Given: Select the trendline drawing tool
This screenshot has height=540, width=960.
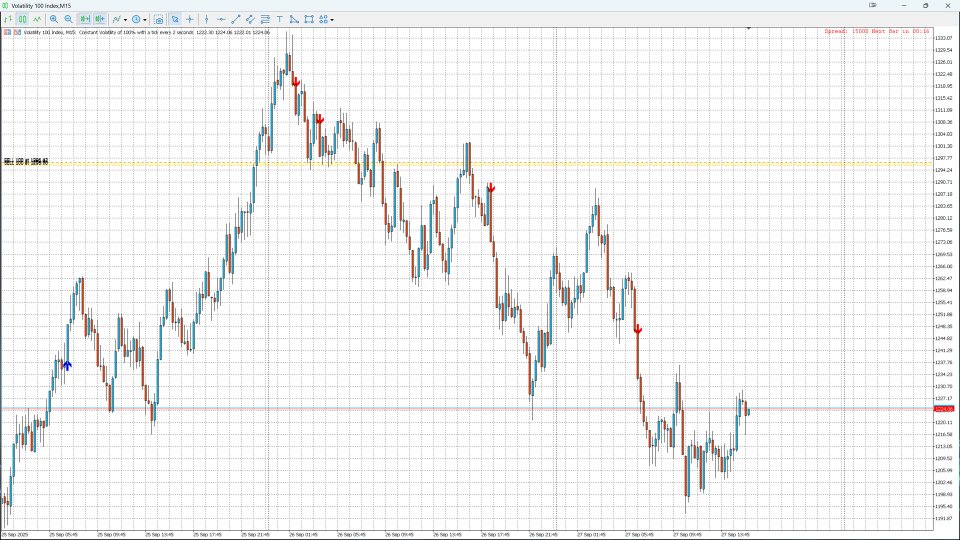Looking at the screenshot, I should pos(236,19).
